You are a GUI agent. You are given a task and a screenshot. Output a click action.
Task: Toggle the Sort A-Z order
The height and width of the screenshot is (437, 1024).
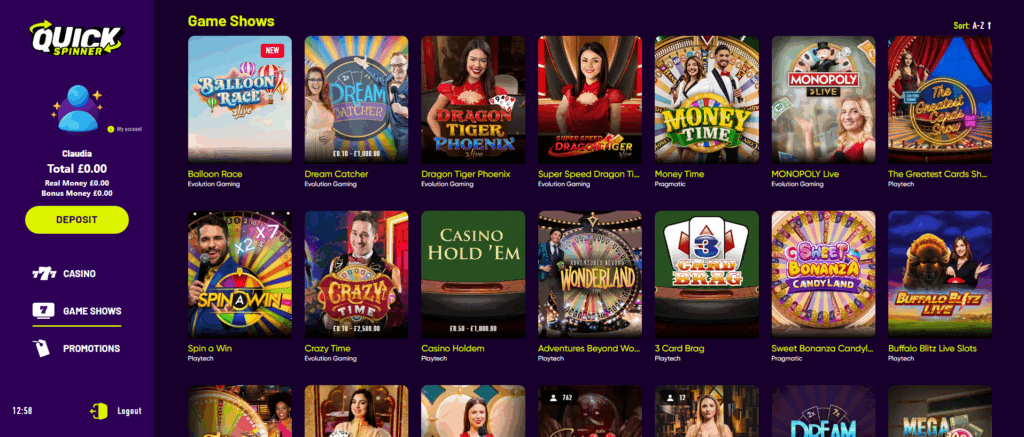pyautogui.click(x=973, y=25)
